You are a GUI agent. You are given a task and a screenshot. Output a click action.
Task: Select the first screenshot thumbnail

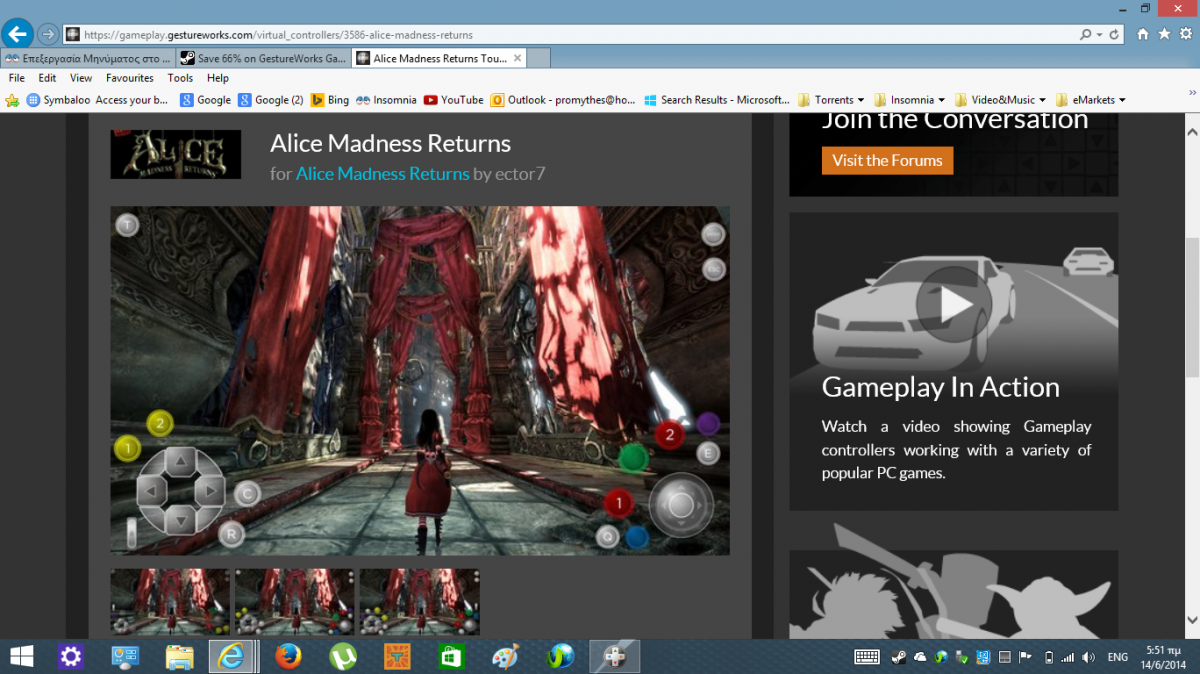(x=170, y=602)
